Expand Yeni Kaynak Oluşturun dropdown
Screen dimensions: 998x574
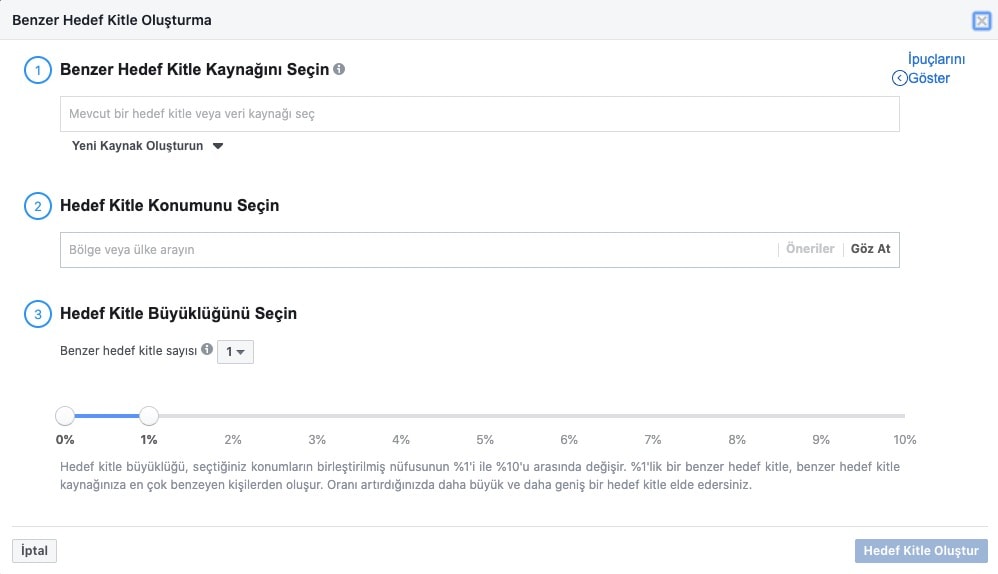[147, 146]
